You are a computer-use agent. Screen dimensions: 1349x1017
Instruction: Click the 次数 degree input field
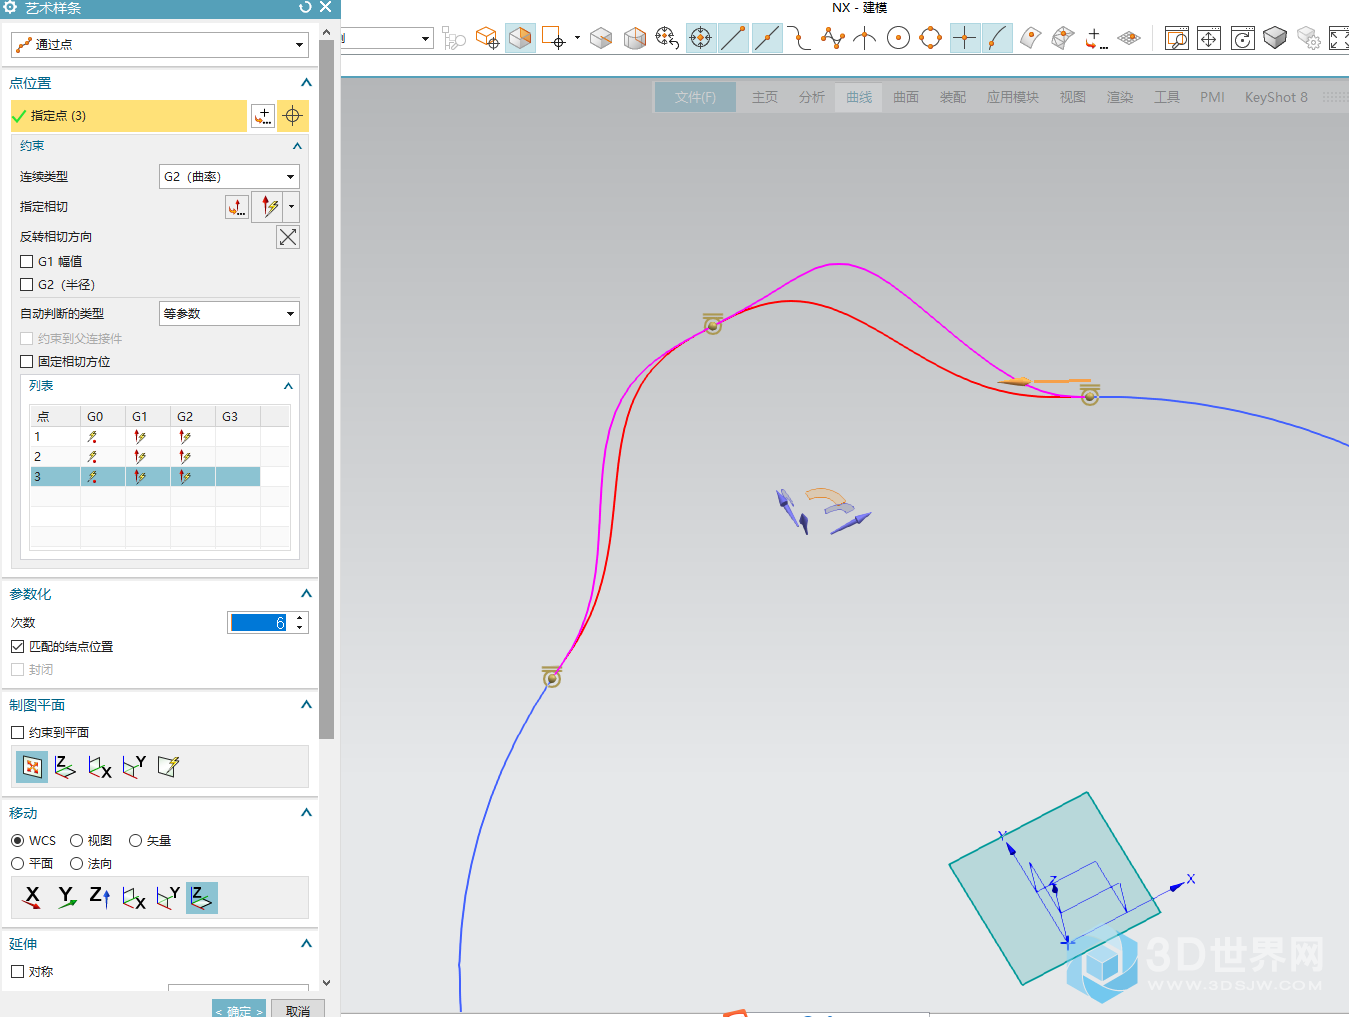[259, 623]
